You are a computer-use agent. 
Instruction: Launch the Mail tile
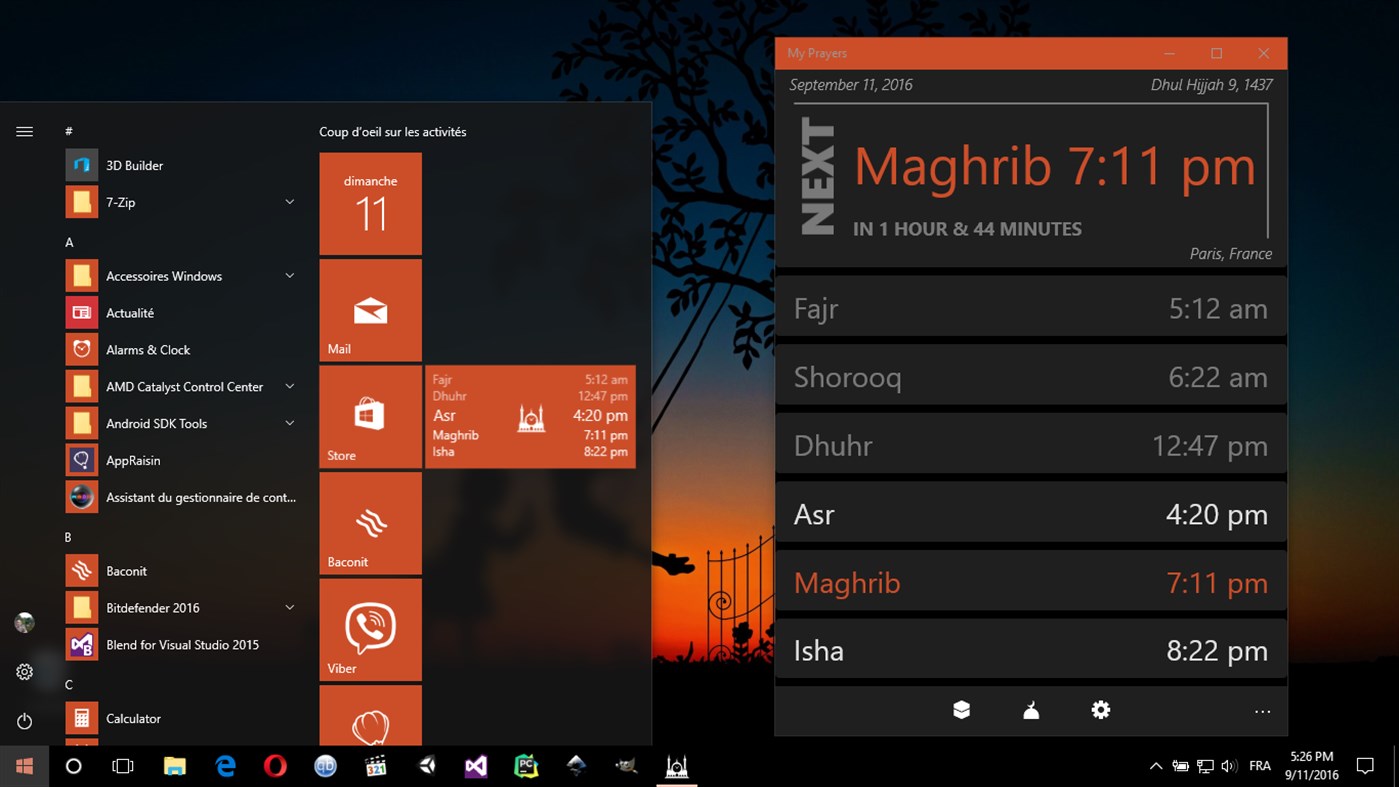coord(370,309)
